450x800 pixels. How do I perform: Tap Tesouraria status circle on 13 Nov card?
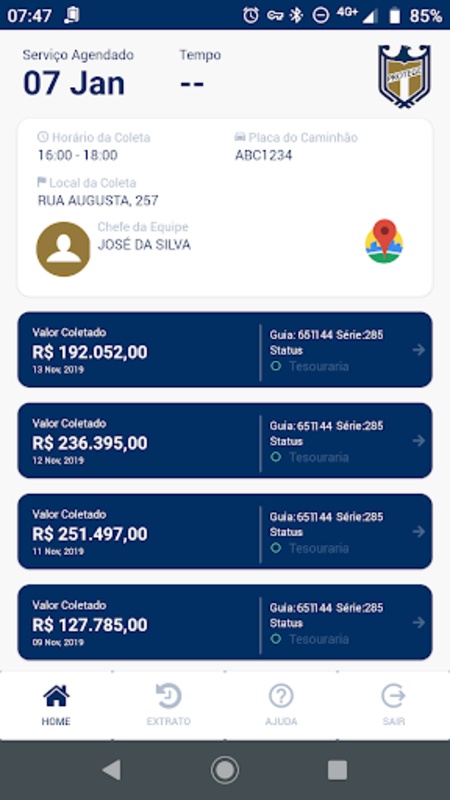pos(276,366)
